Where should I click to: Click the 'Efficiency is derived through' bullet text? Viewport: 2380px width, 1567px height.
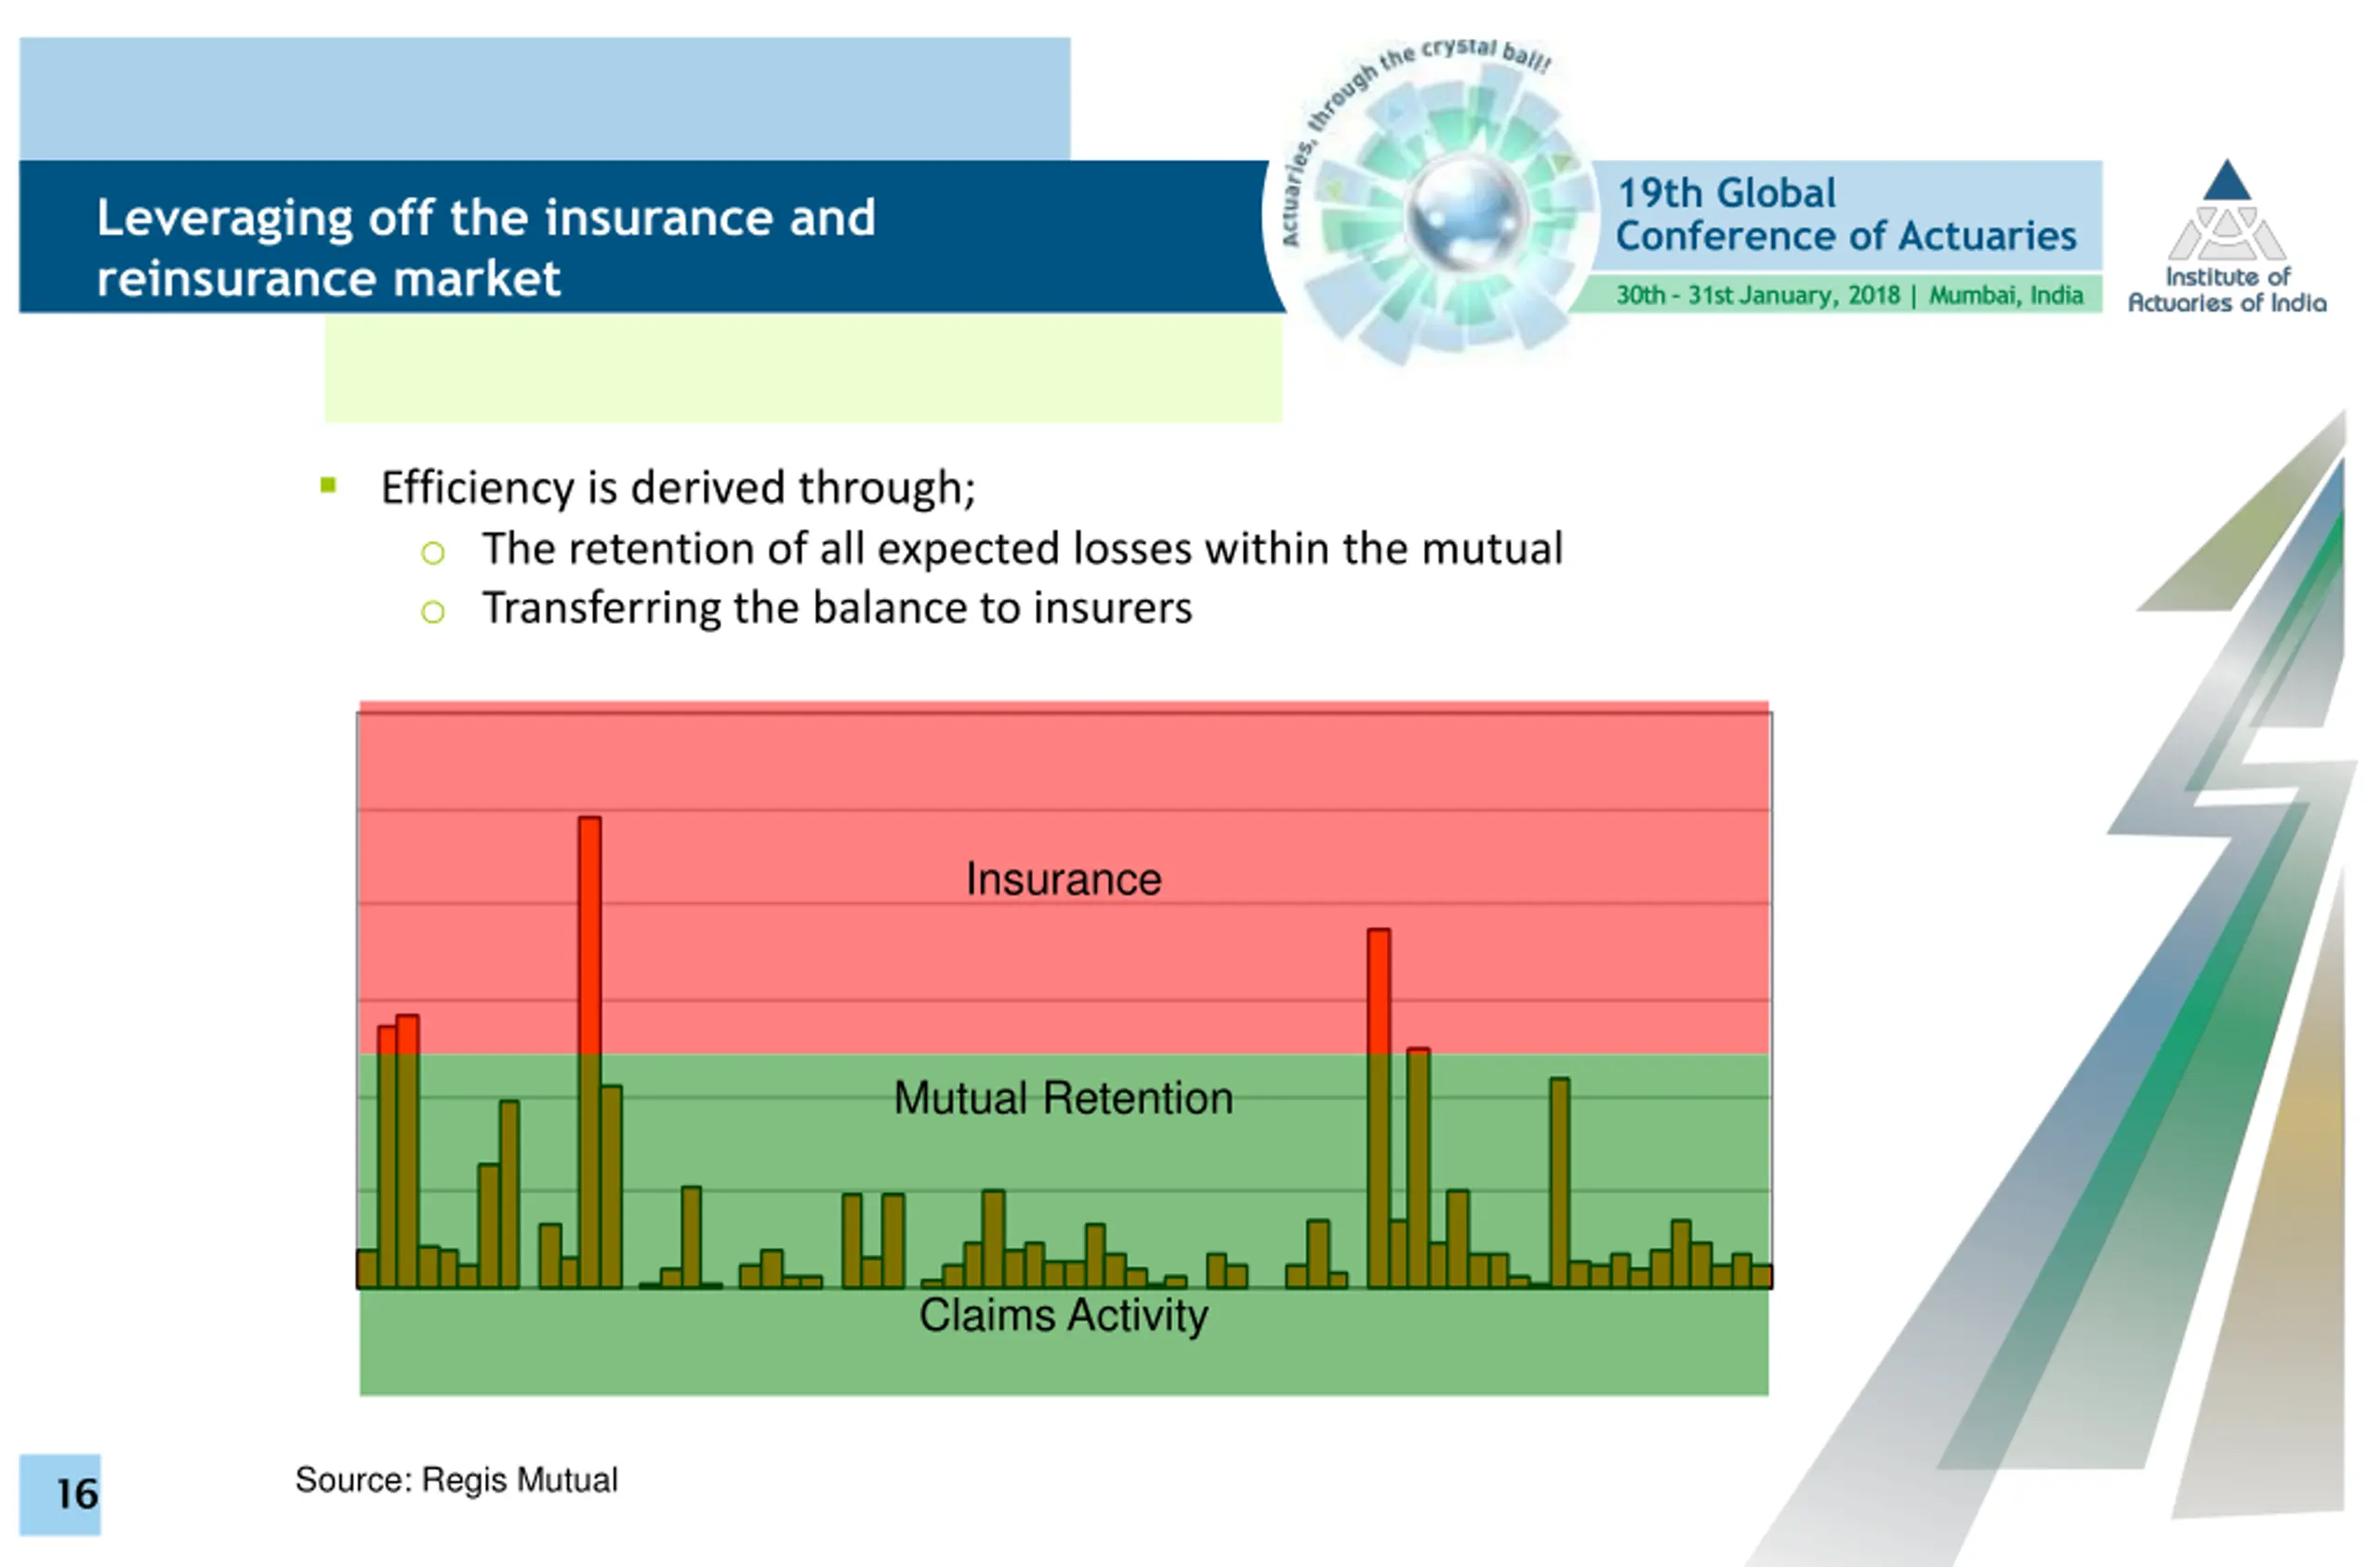coord(678,488)
